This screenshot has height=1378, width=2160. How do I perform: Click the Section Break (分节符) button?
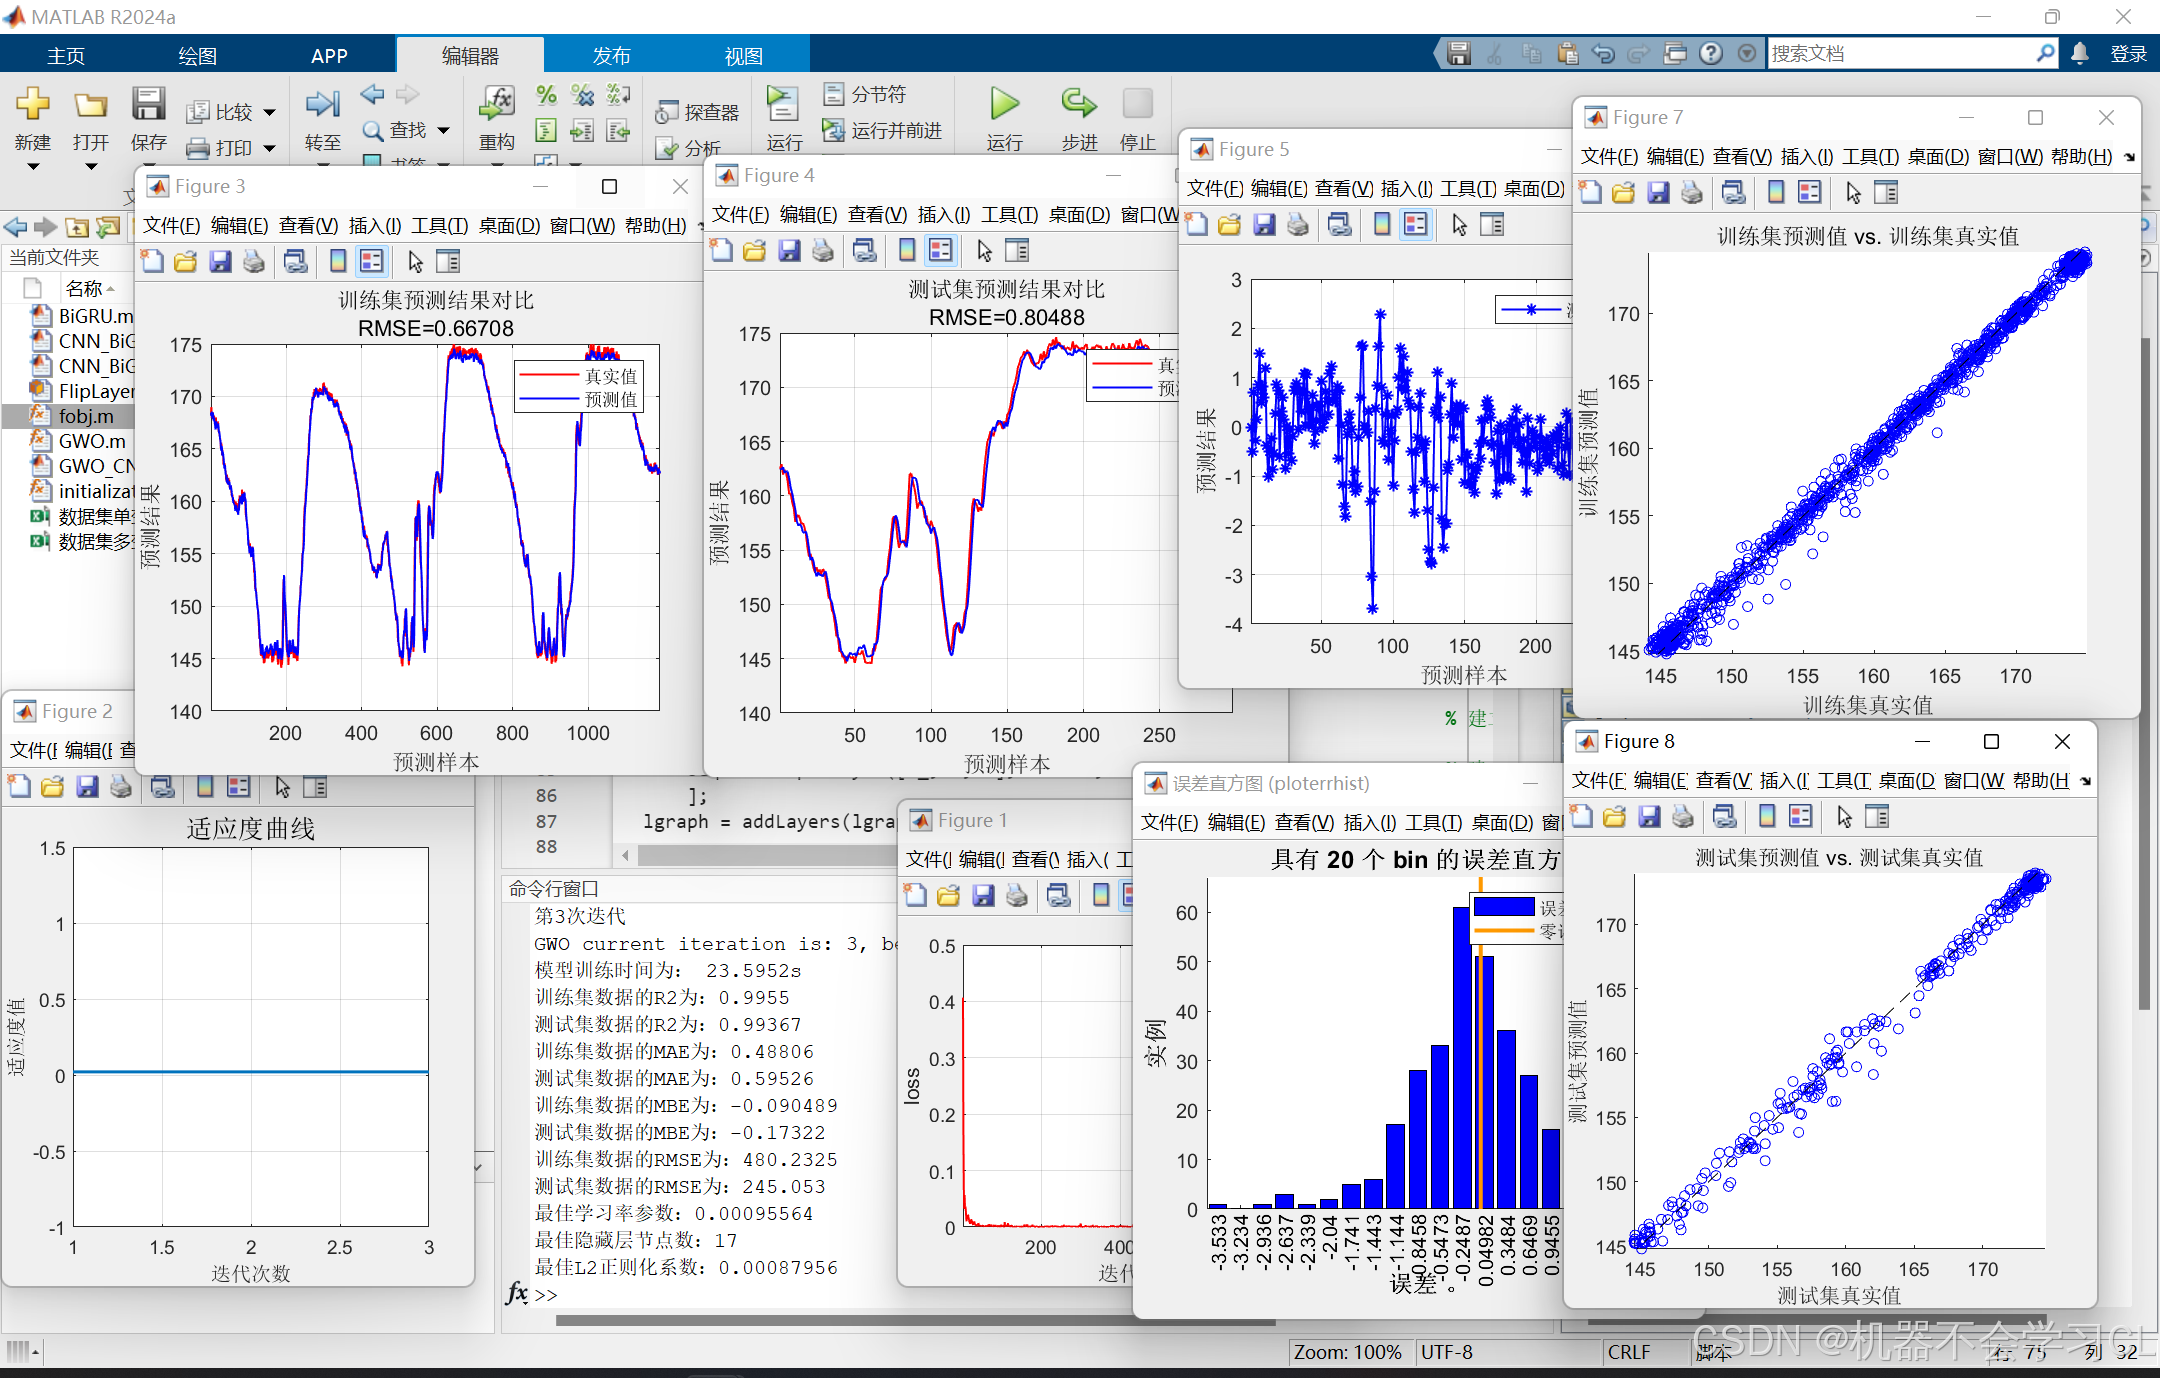(x=866, y=94)
